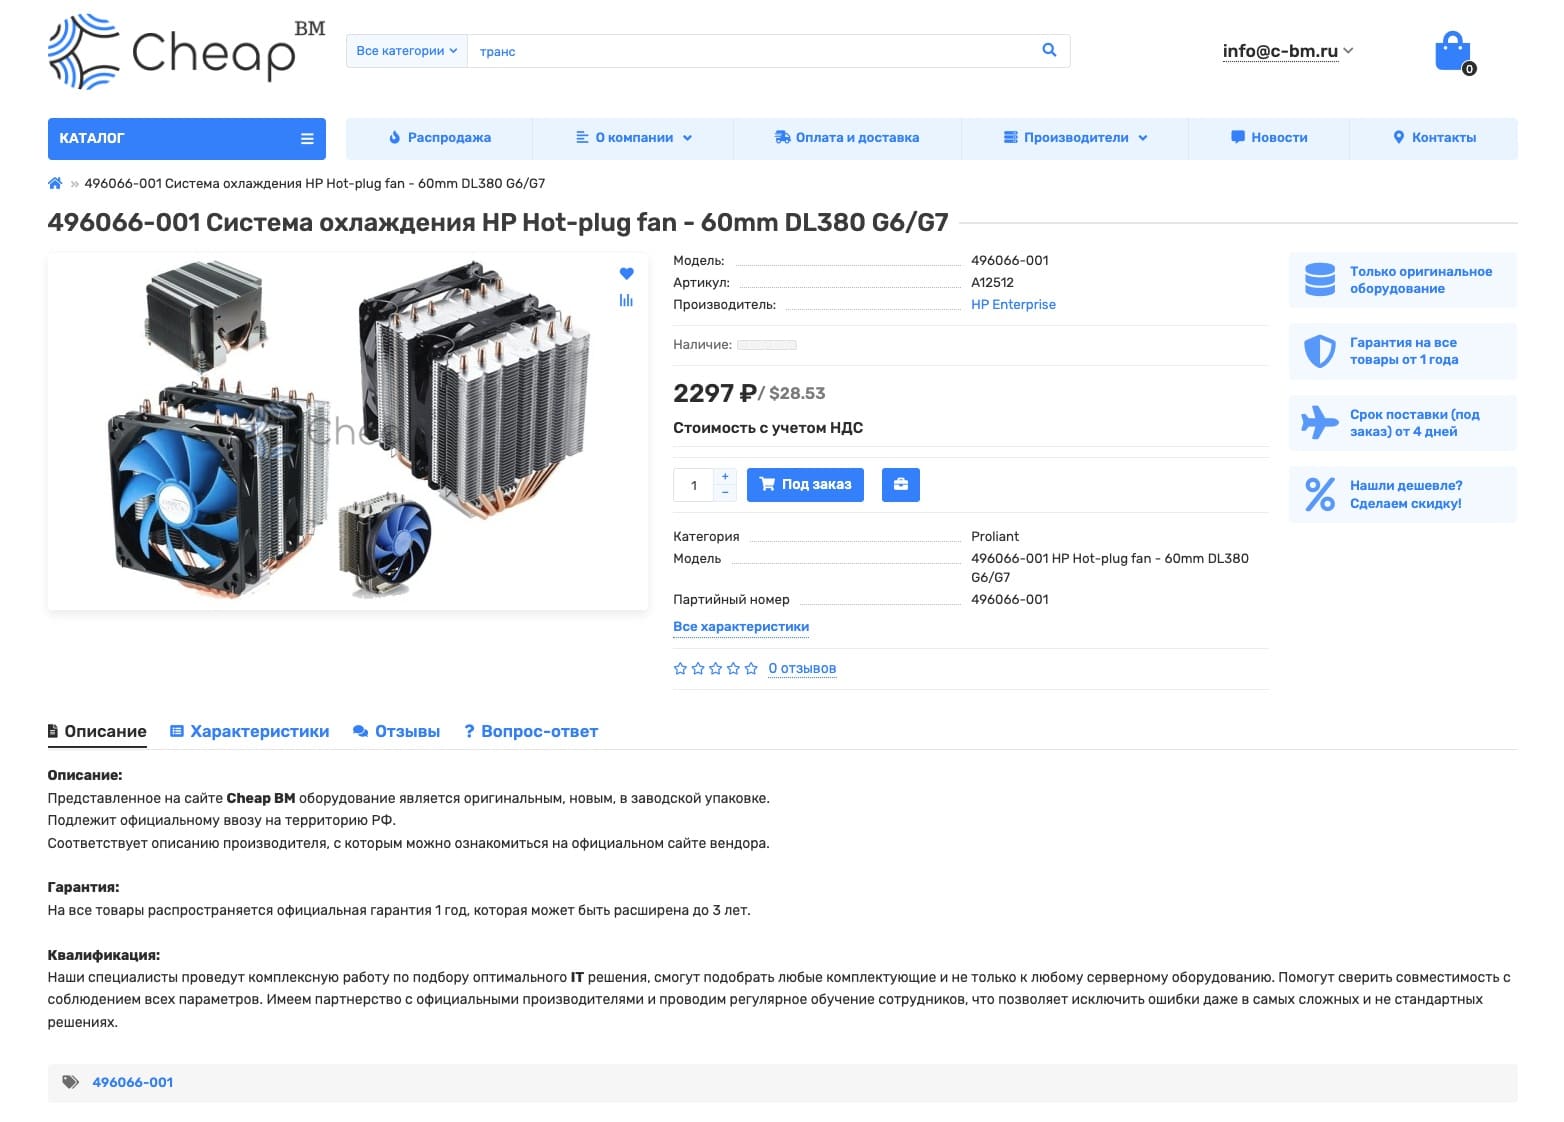Expand the О компании menu
This screenshot has width=1564, height=1122.
click(633, 138)
